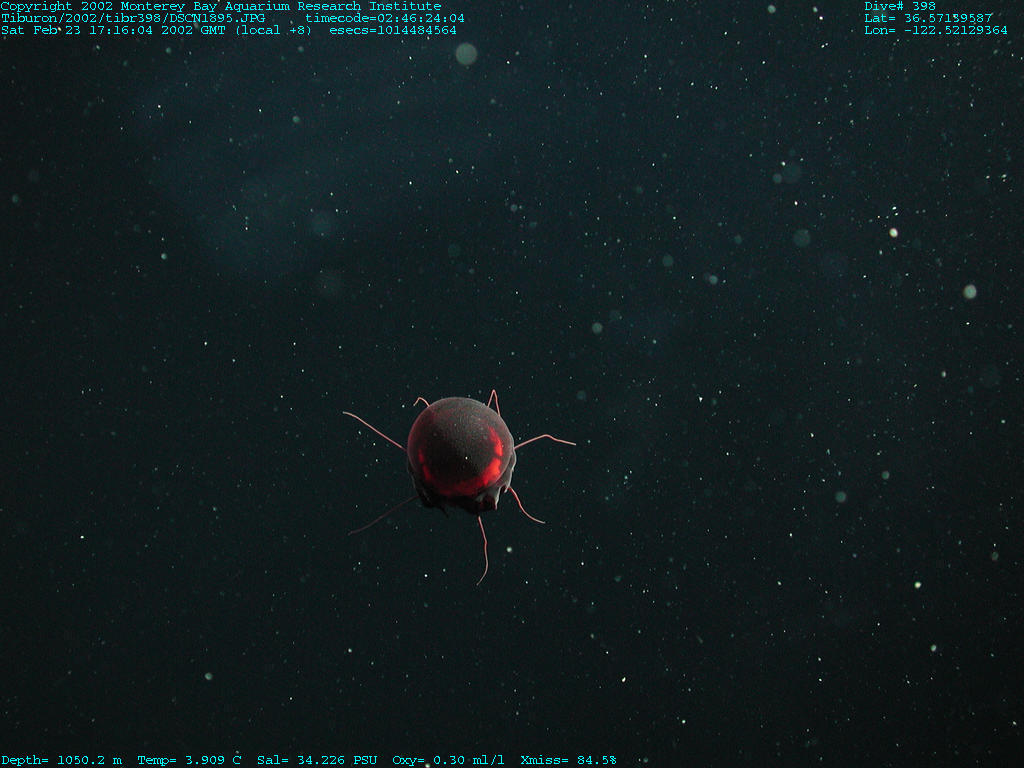Click the Xmiss= 84.5% reading
Screen dimensions: 1024x768
click(568, 760)
